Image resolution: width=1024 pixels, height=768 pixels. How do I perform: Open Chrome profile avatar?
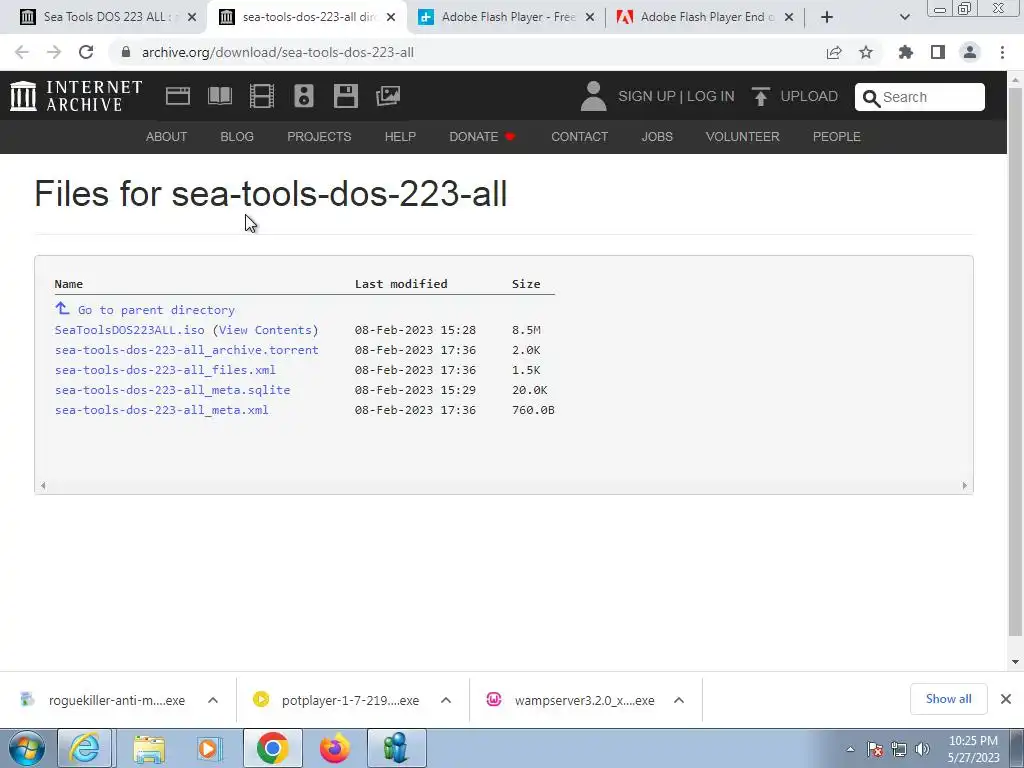(x=970, y=52)
